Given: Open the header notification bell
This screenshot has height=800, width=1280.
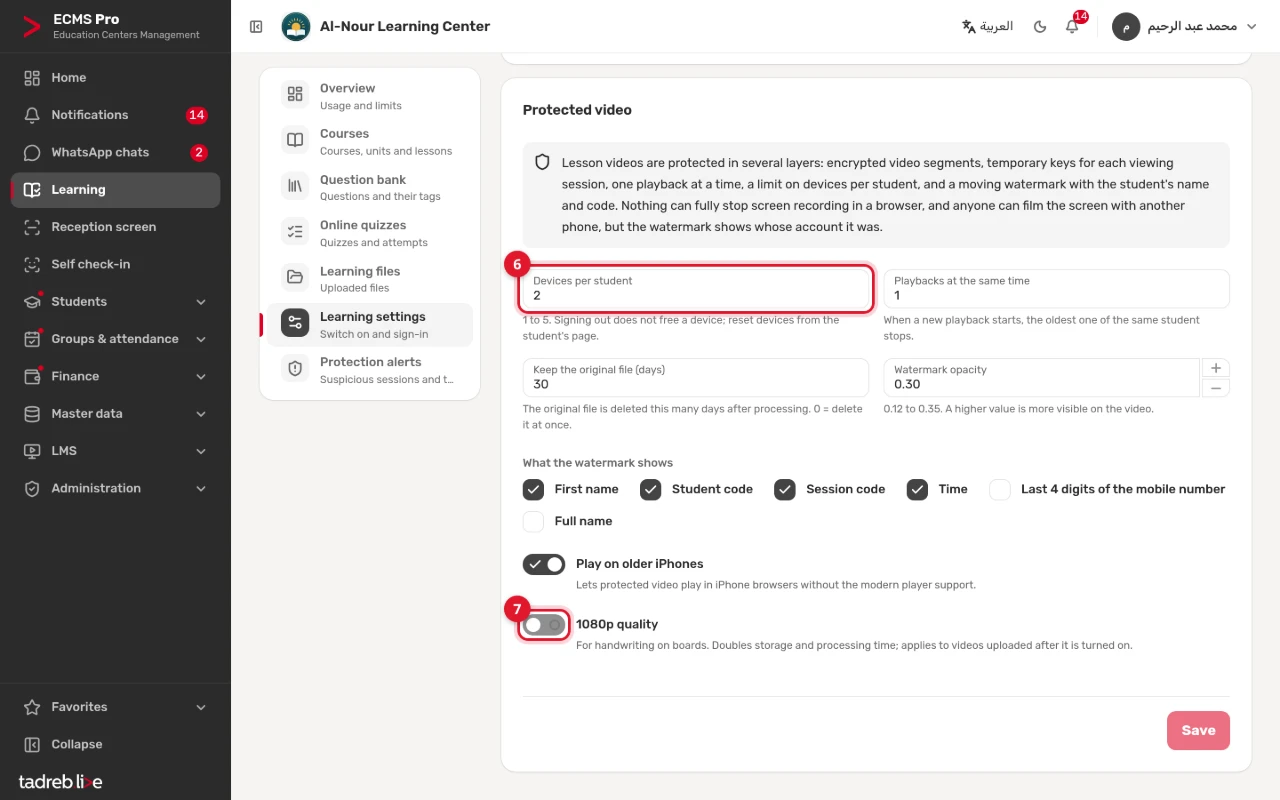Looking at the screenshot, I should [1072, 27].
